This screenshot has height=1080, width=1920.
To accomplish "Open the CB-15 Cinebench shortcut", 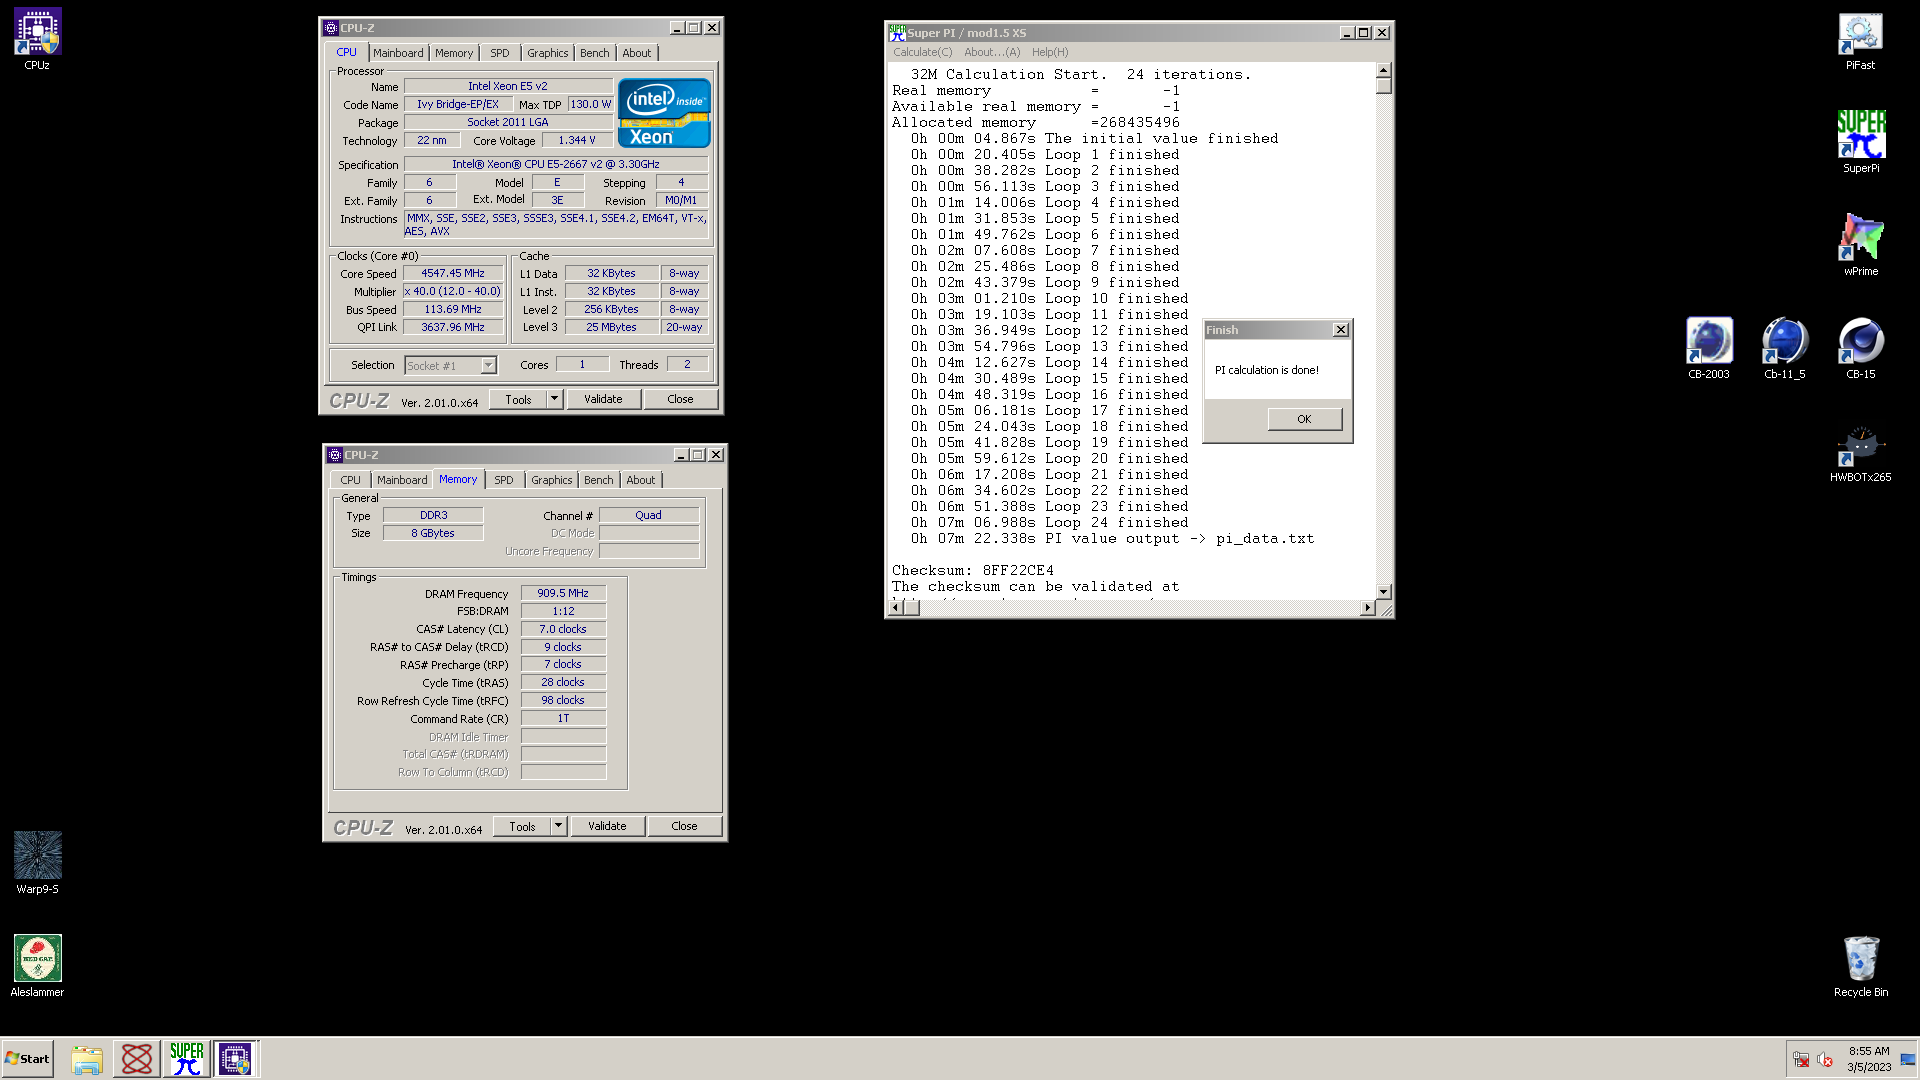I will point(1860,348).
